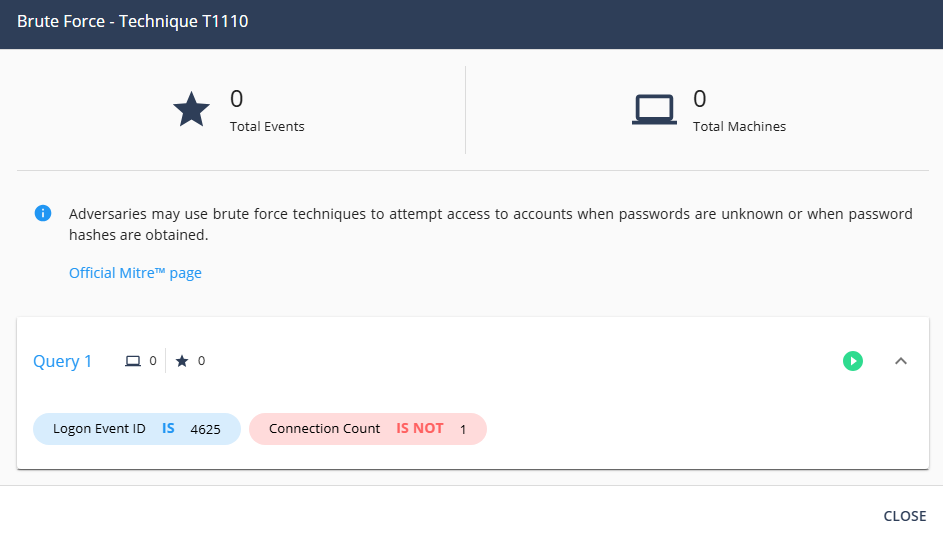Click the 4625 value in the Logon Event ID chip
This screenshot has height=540, width=943.
[x=205, y=429]
